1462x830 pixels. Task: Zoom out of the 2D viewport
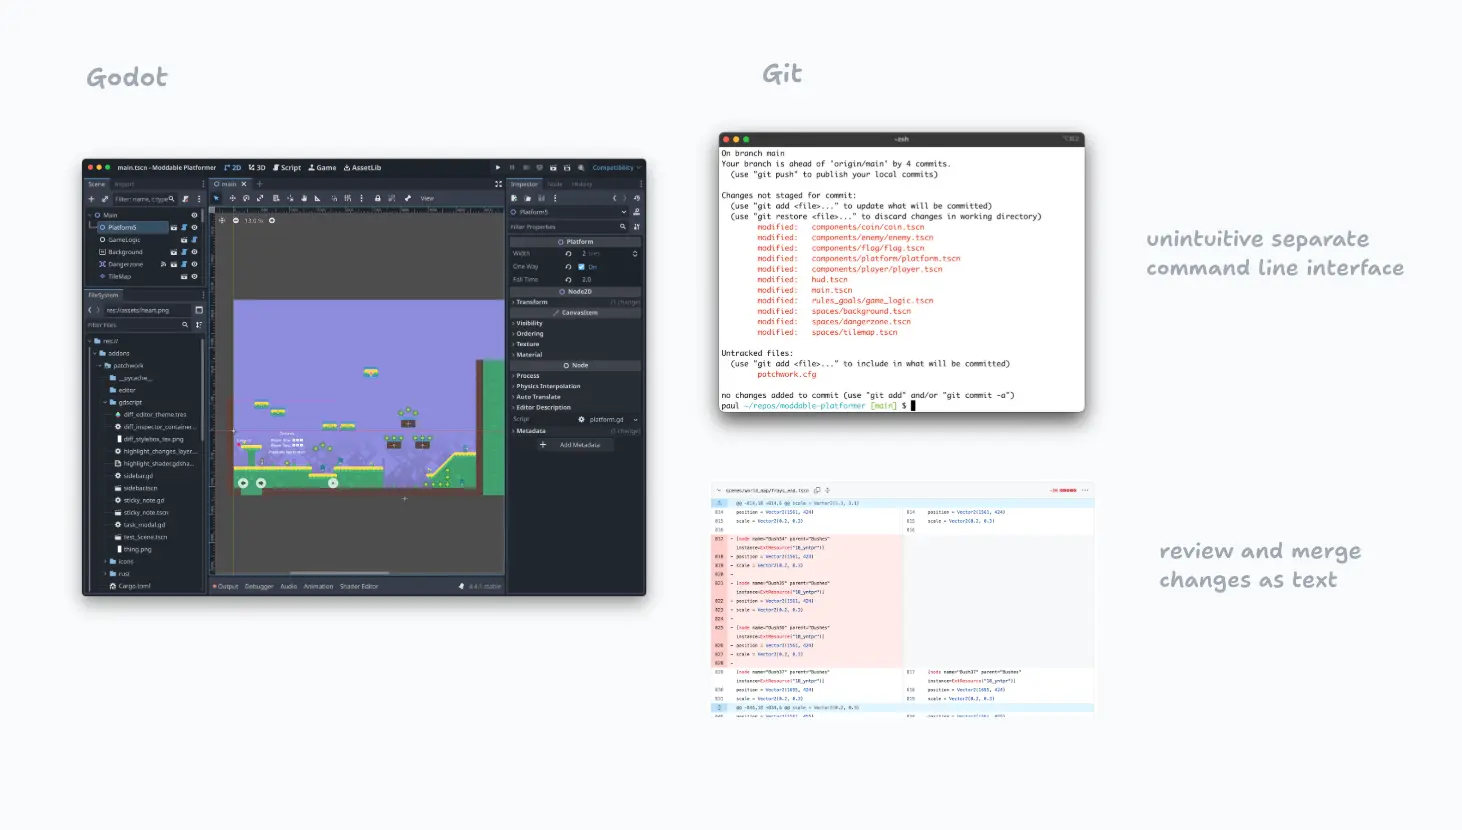coord(236,220)
